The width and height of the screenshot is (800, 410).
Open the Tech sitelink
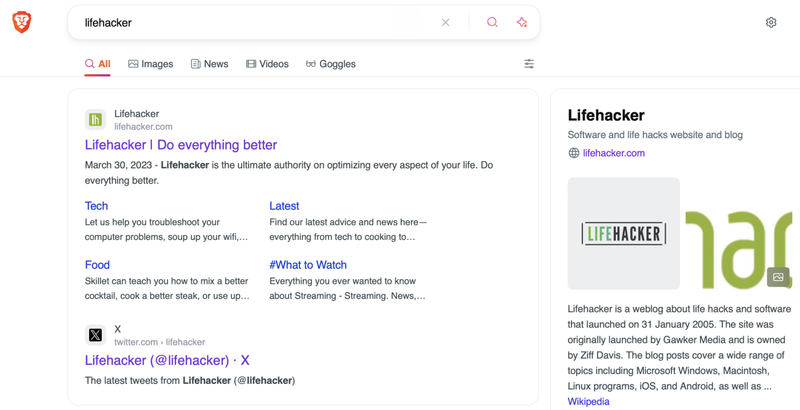(97, 206)
